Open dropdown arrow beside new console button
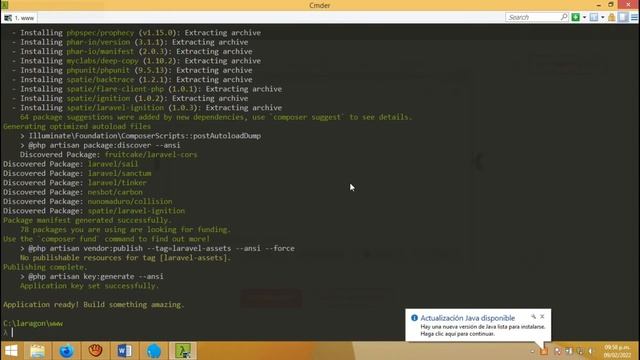The width and height of the screenshot is (640, 360). click(x=584, y=17)
